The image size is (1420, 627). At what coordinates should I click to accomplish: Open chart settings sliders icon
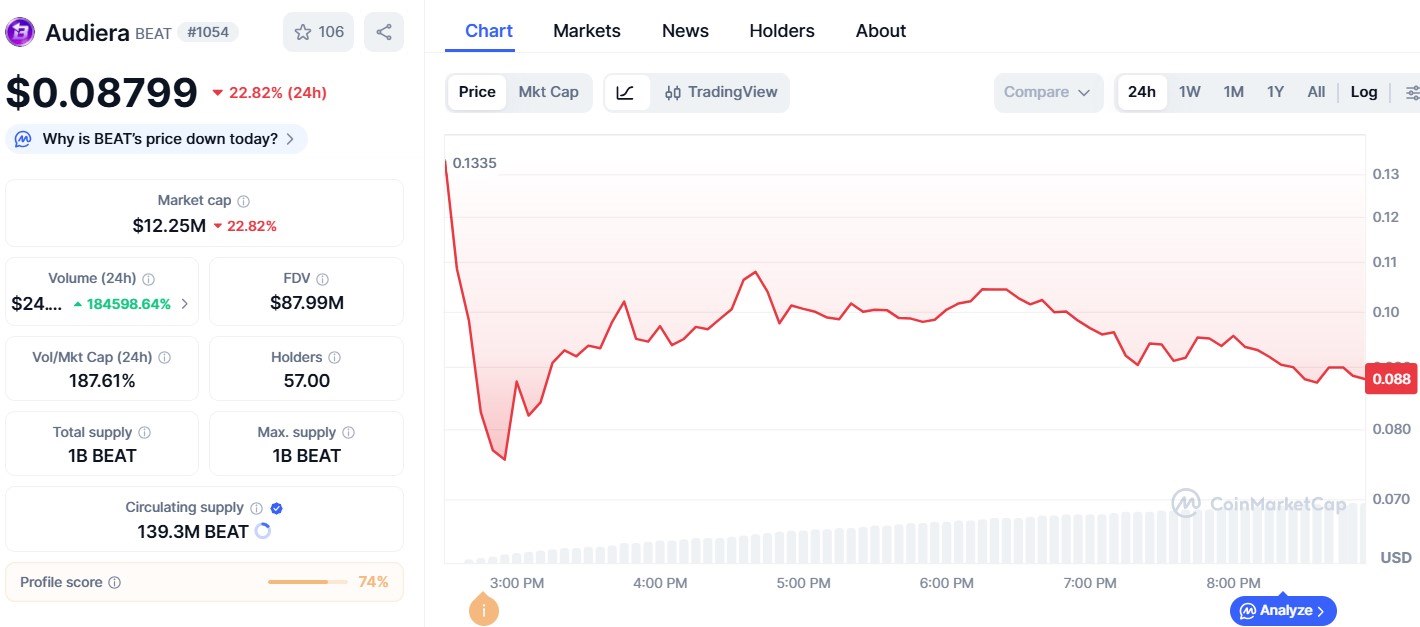click(1411, 93)
